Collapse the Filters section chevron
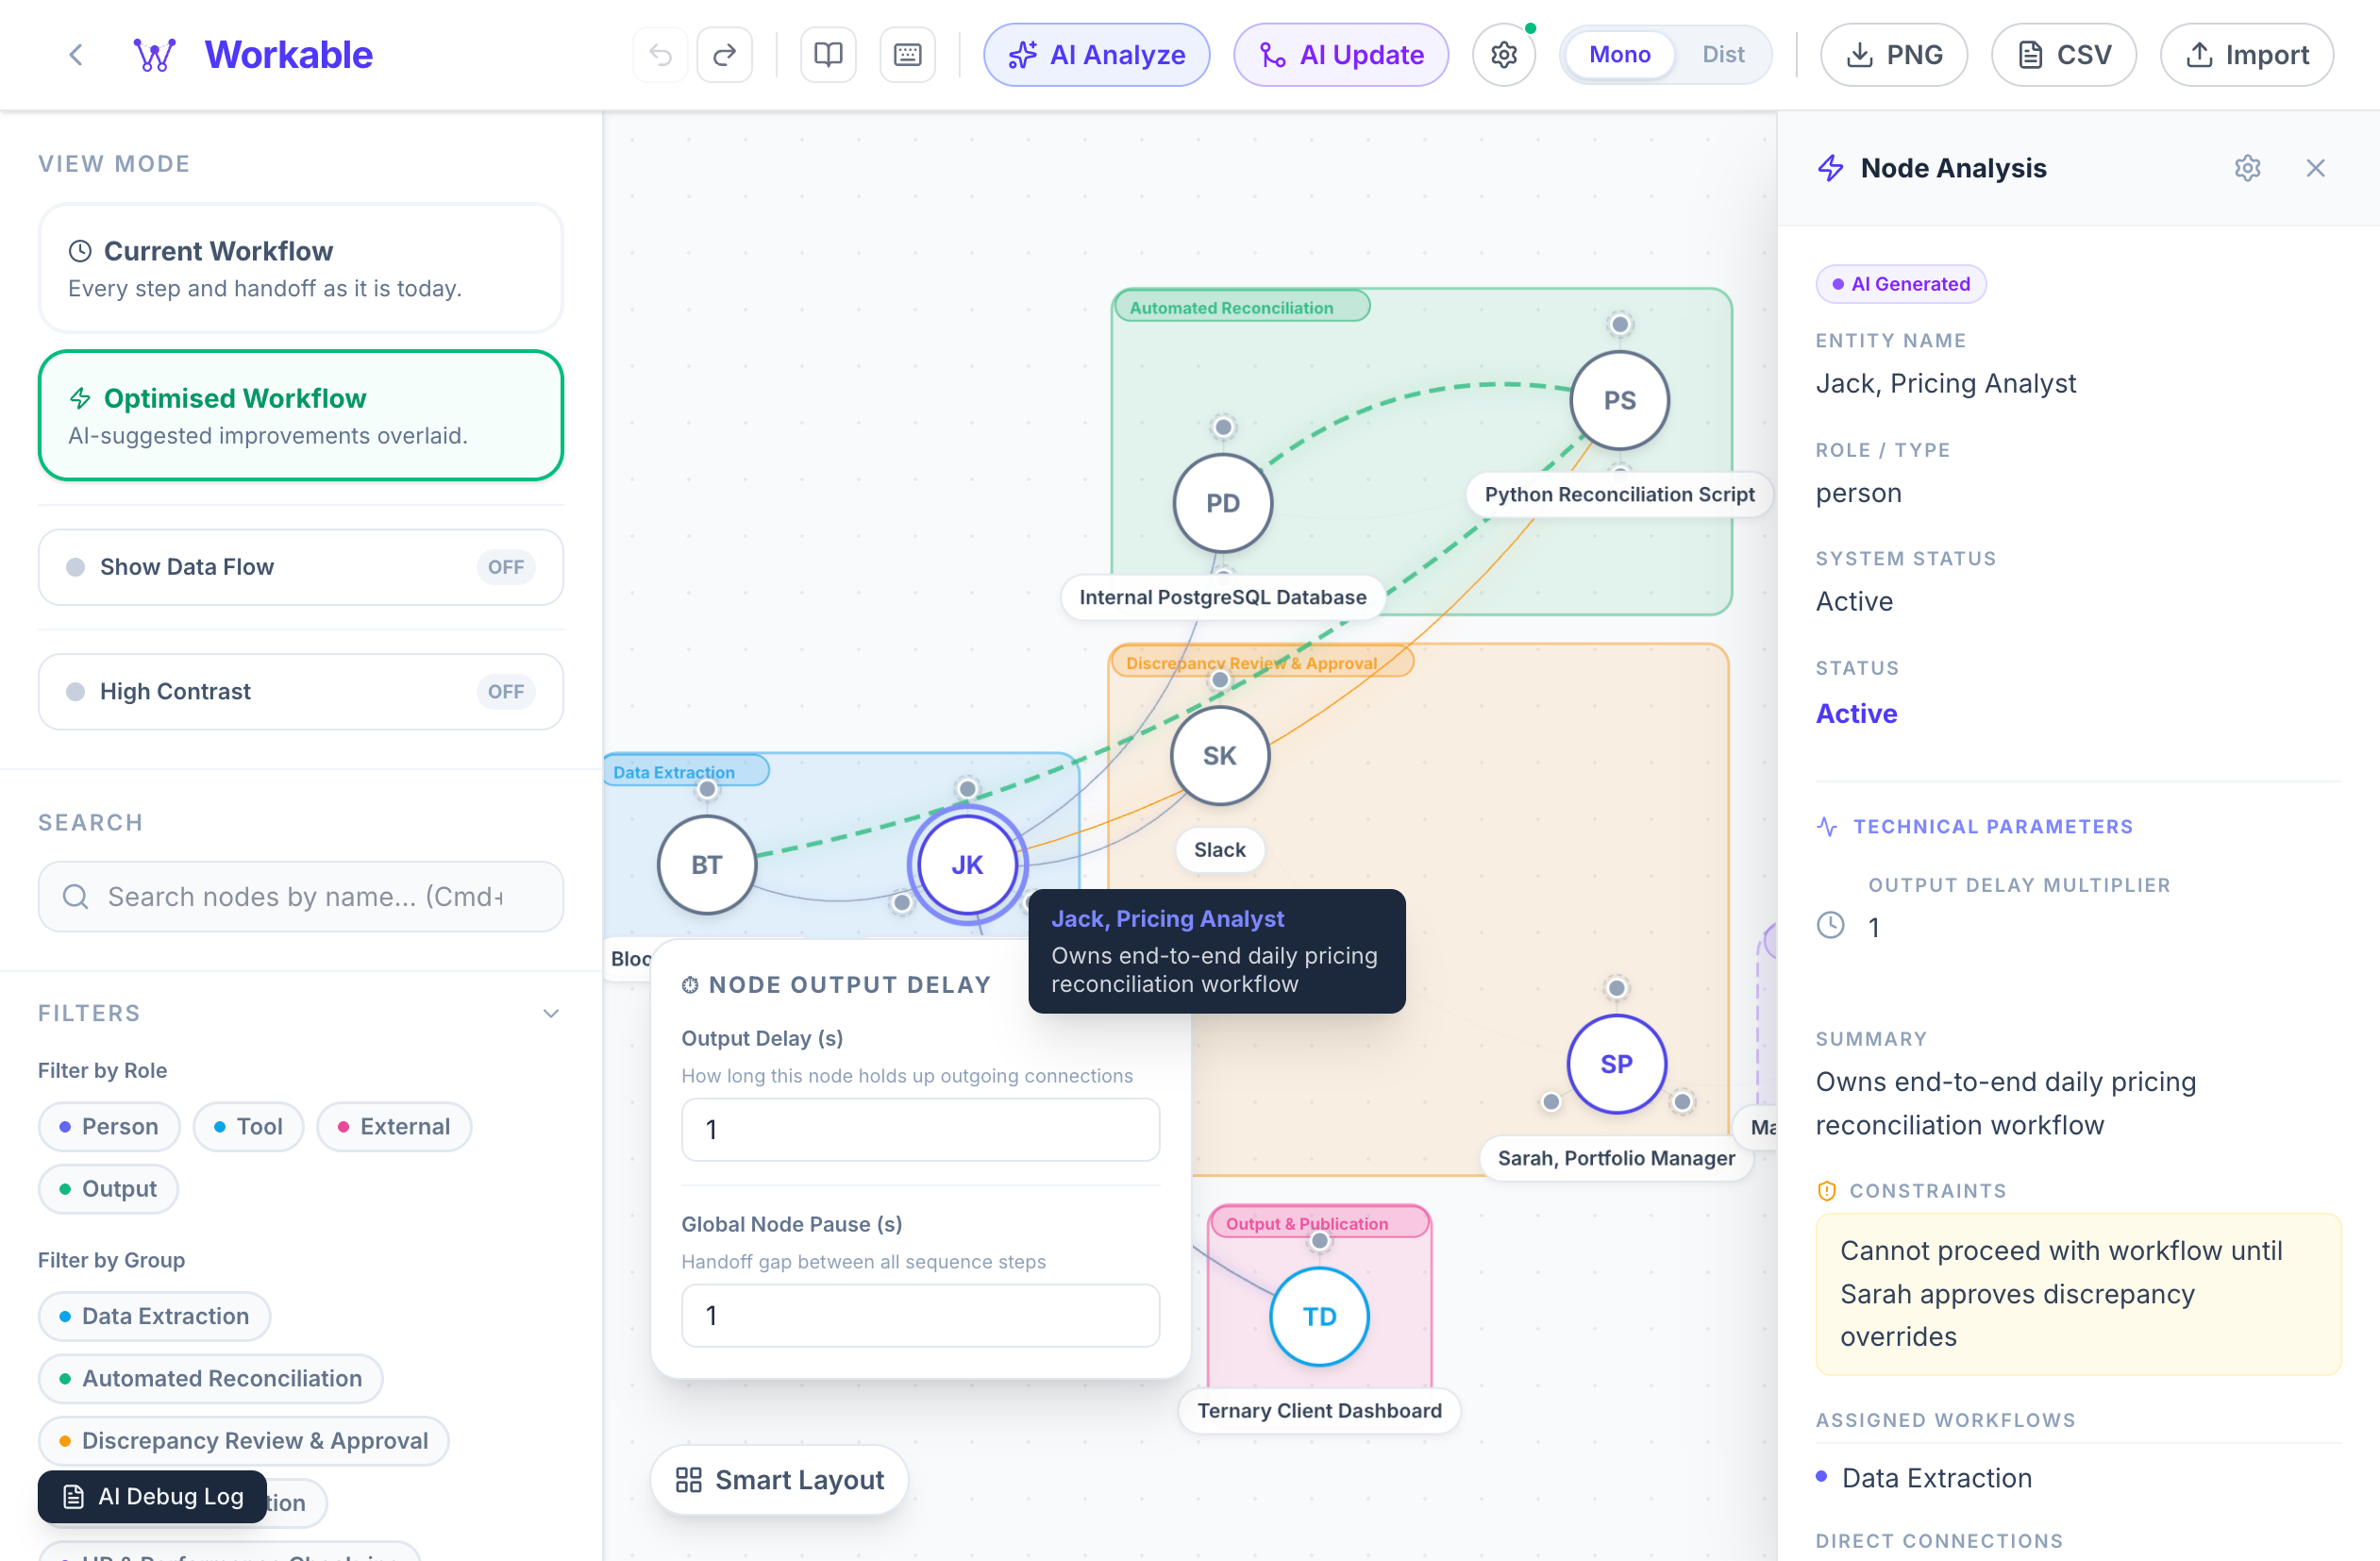Viewport: 2380px width, 1561px height. coord(550,1014)
